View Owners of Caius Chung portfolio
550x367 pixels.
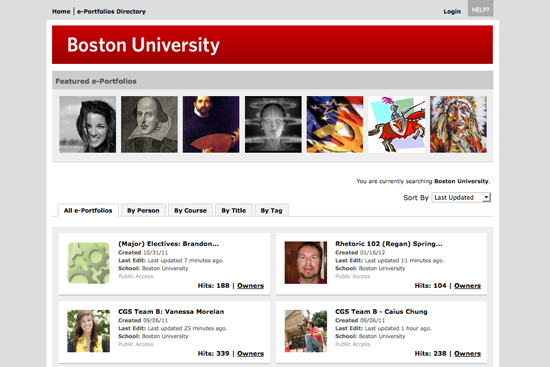point(468,353)
